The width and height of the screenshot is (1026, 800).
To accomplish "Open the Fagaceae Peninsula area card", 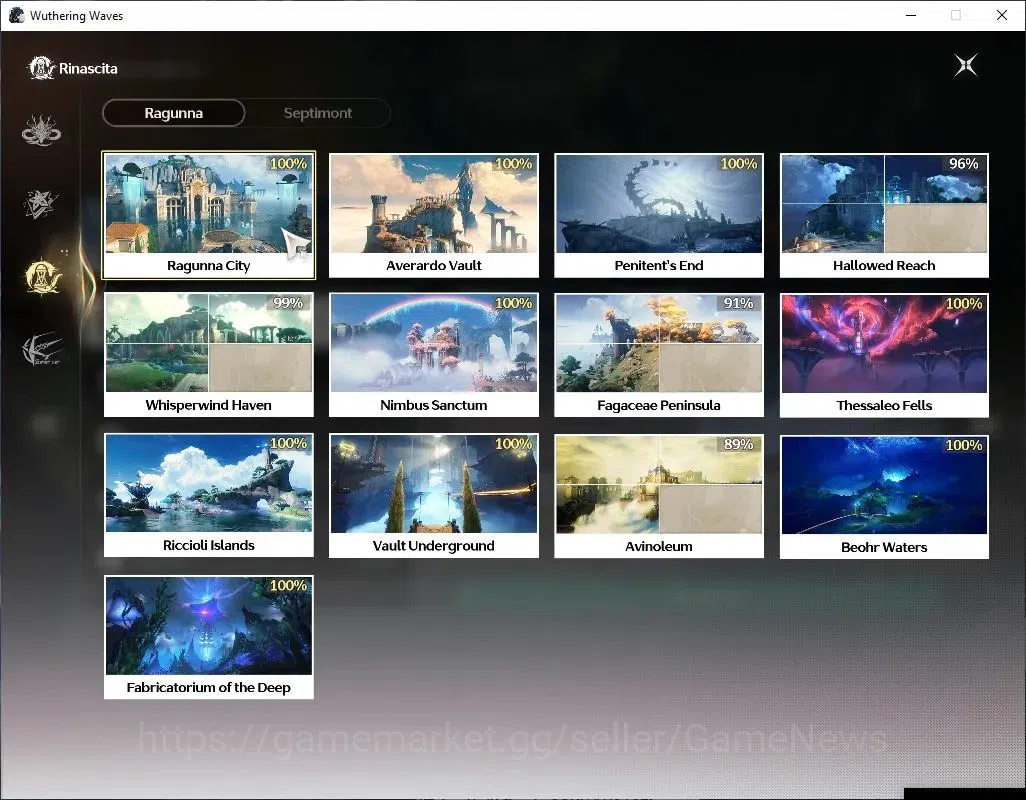I will [659, 355].
